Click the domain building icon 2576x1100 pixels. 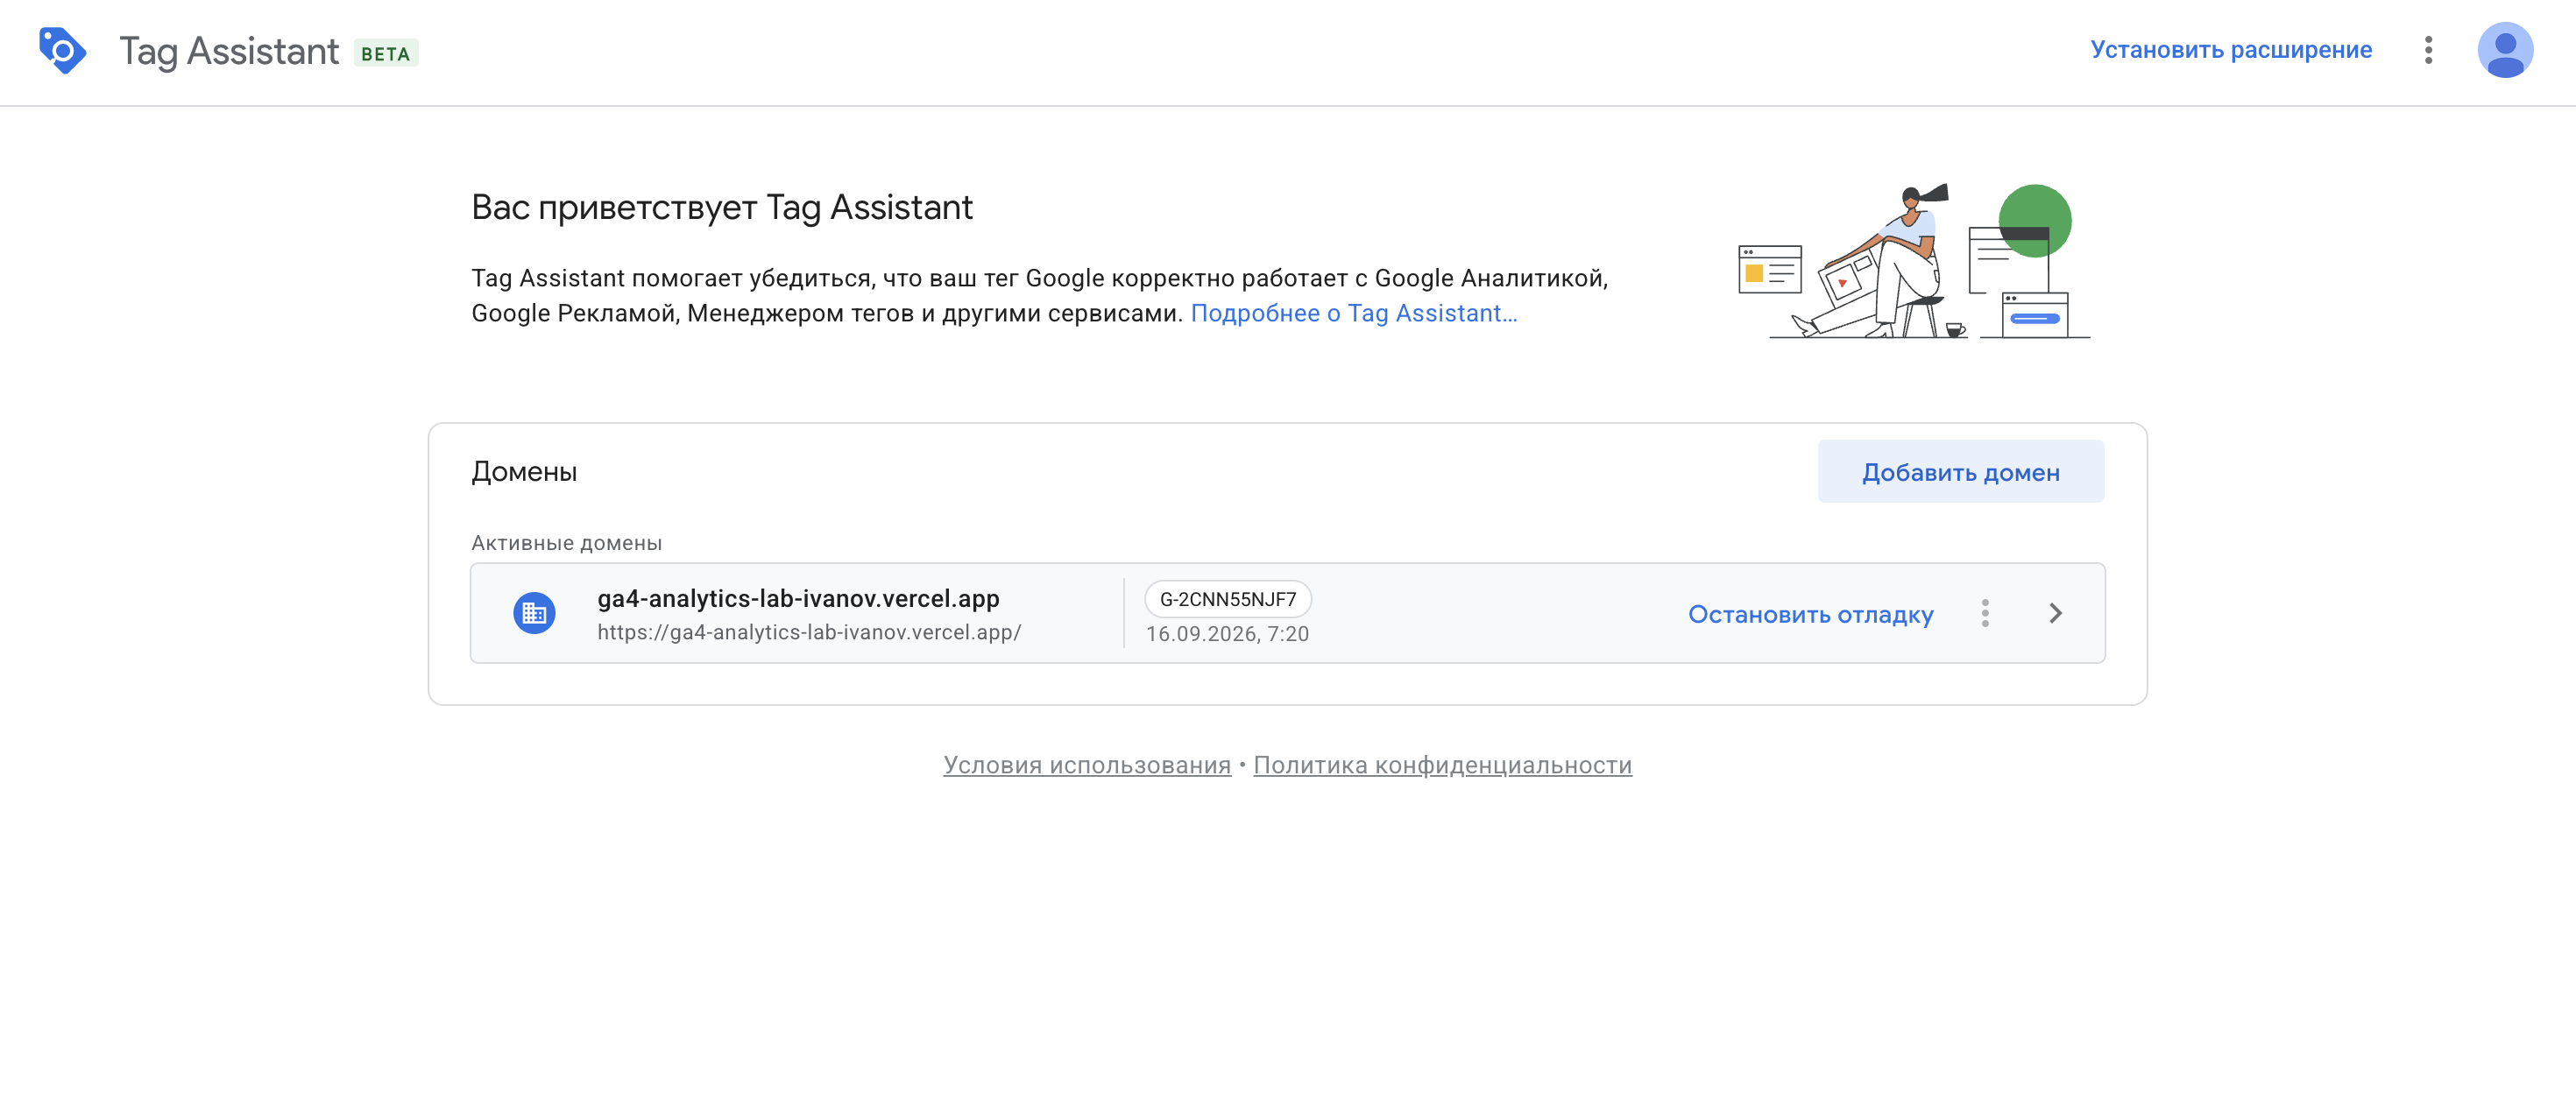point(534,613)
